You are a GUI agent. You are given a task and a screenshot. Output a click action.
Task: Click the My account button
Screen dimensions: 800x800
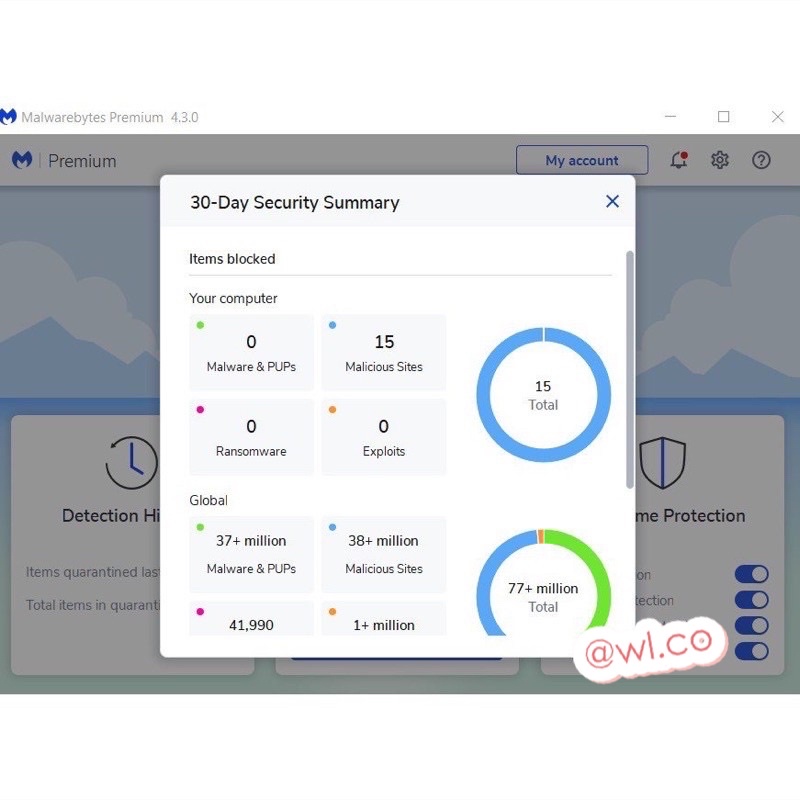click(581, 160)
